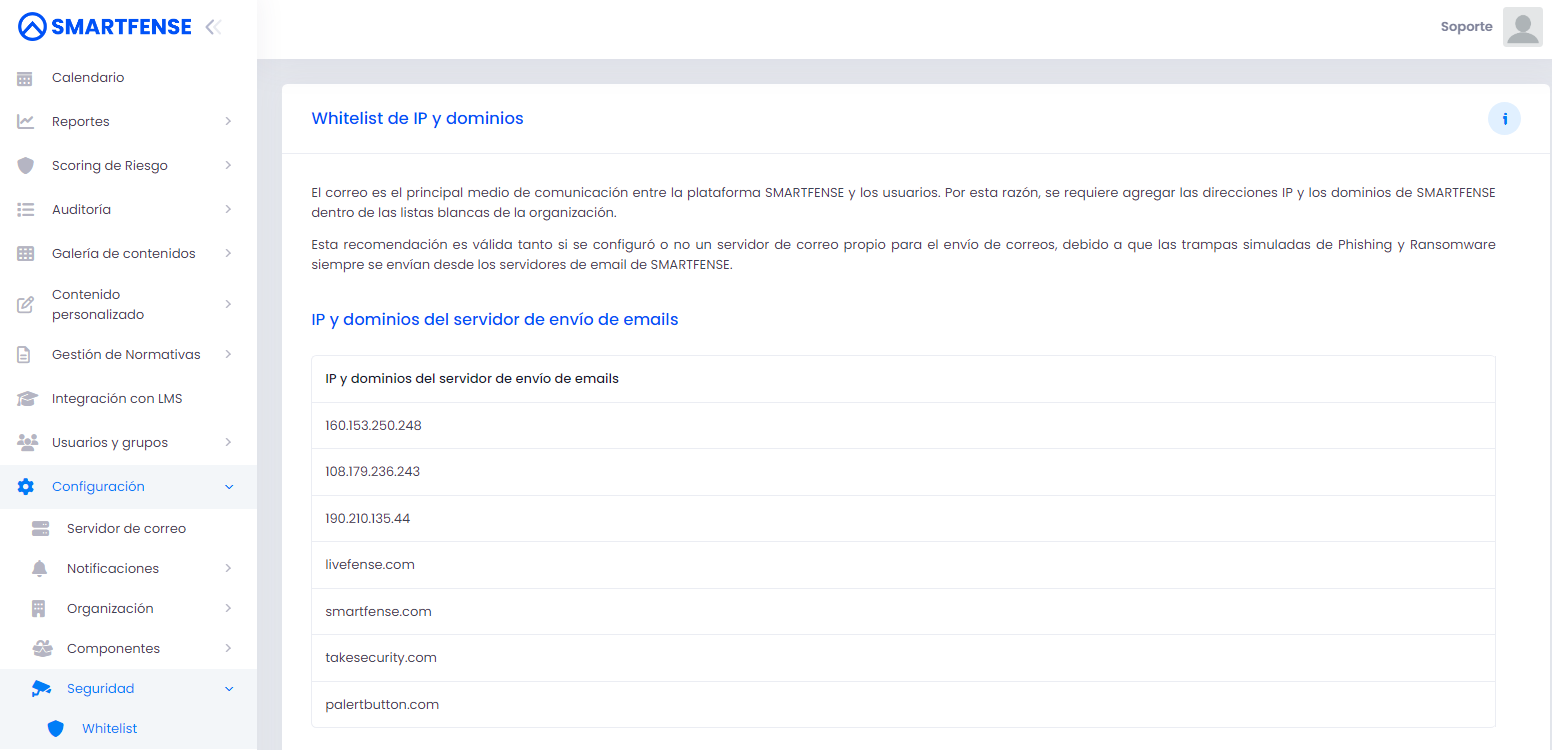Expand Contenido personalizado arrow
Screen dimensions: 1552x750
pos(228,304)
